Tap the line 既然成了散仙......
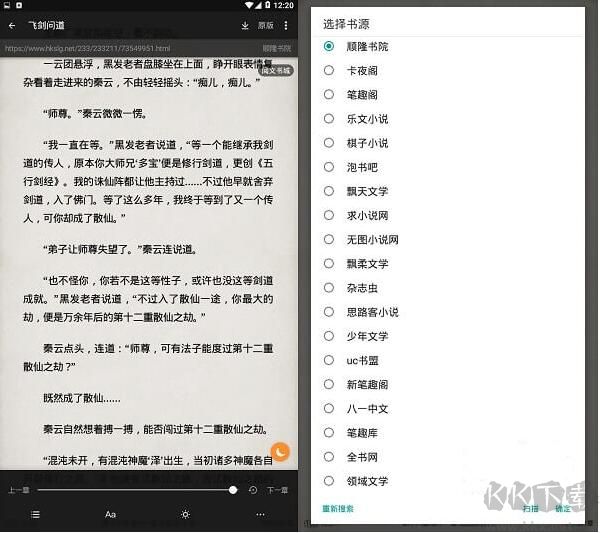The height and width of the screenshot is (533, 600). (x=82, y=398)
